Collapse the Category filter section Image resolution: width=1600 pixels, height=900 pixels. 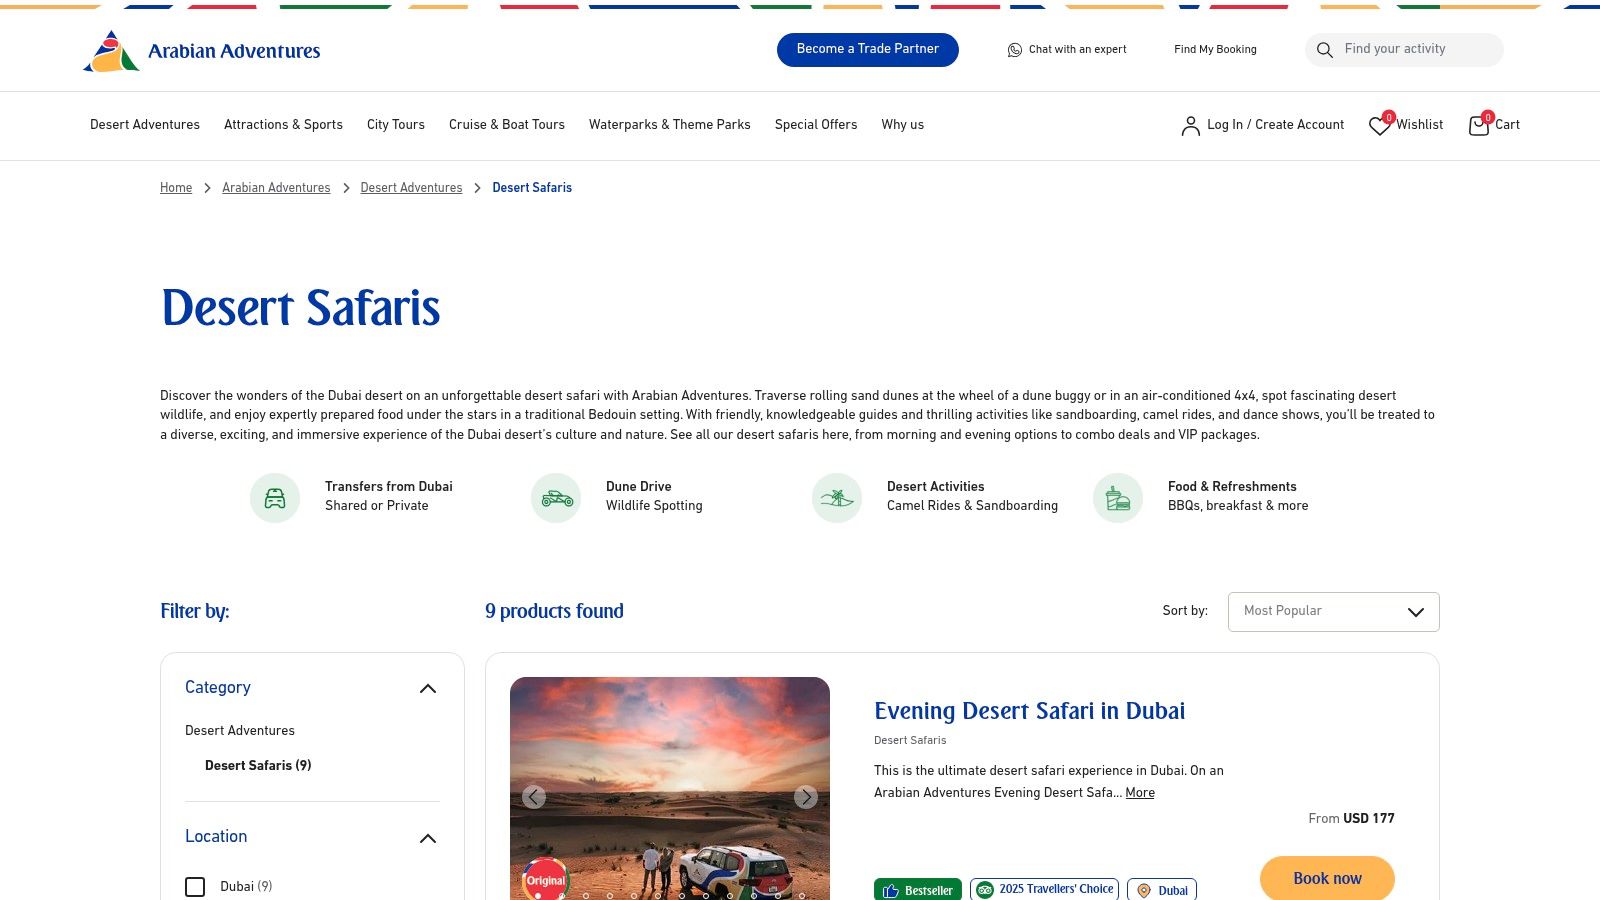point(428,689)
